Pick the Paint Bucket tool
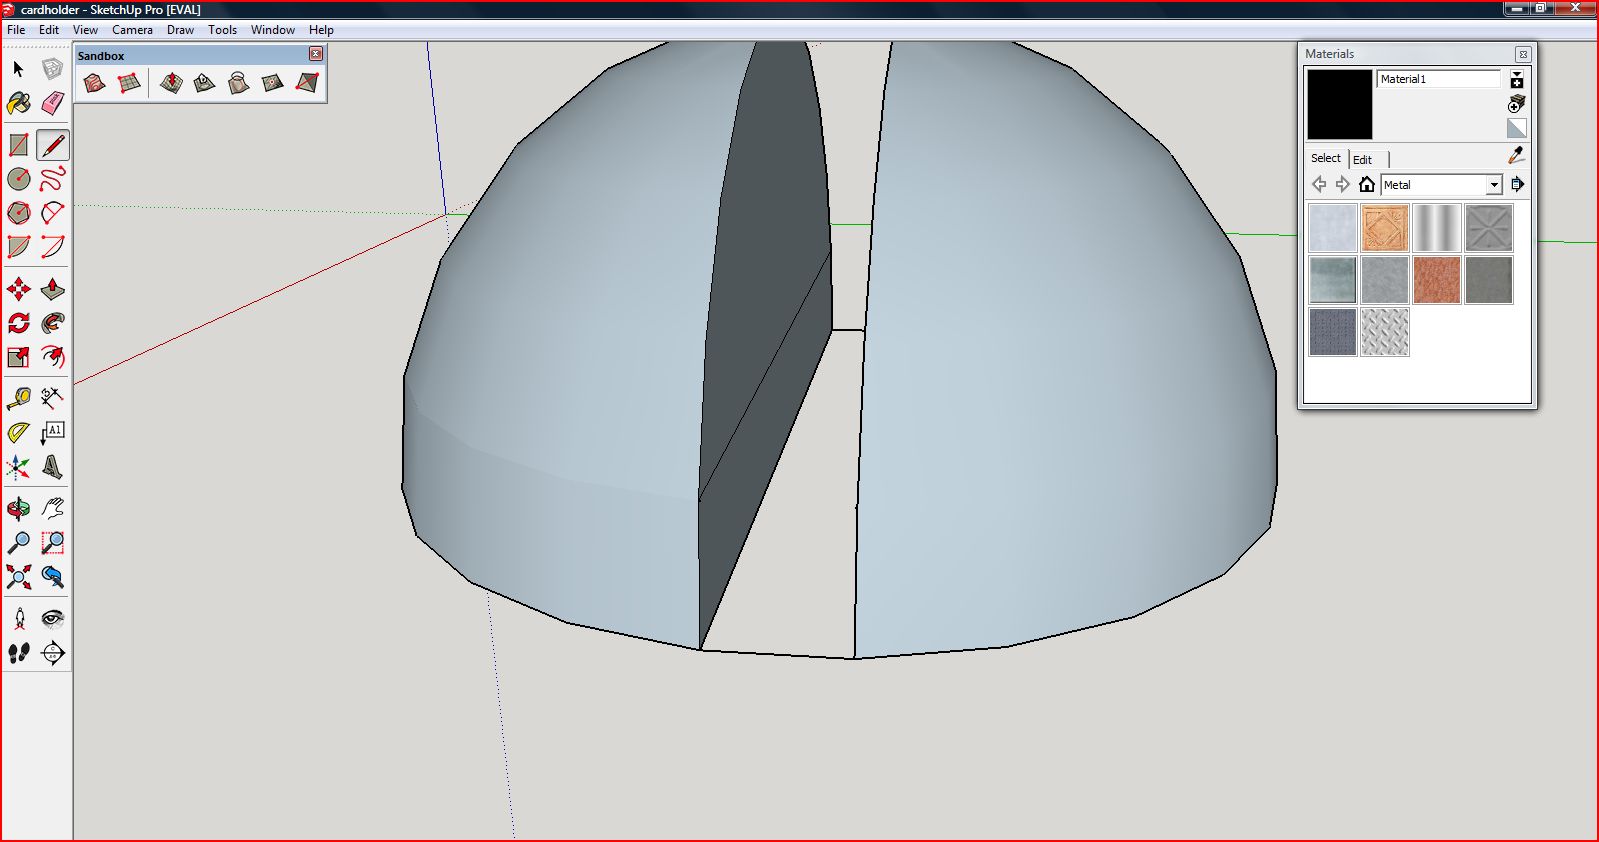This screenshot has height=842, width=1599. point(19,102)
